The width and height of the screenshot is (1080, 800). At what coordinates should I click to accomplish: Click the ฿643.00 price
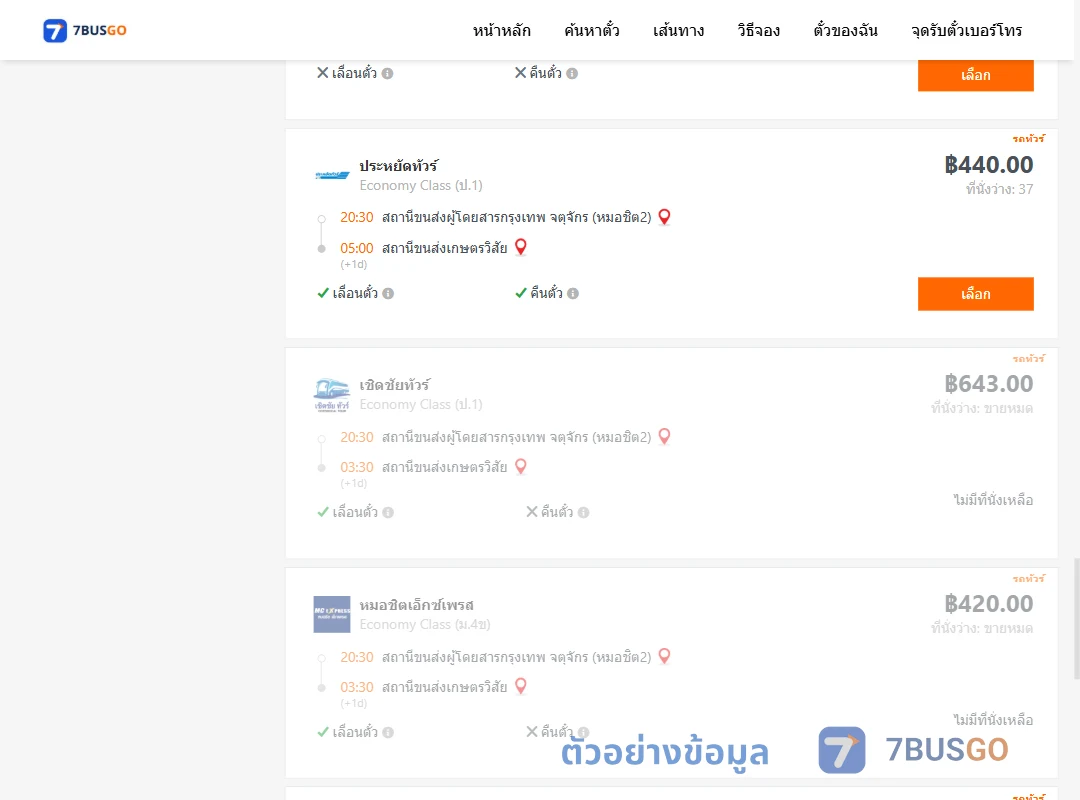click(988, 384)
